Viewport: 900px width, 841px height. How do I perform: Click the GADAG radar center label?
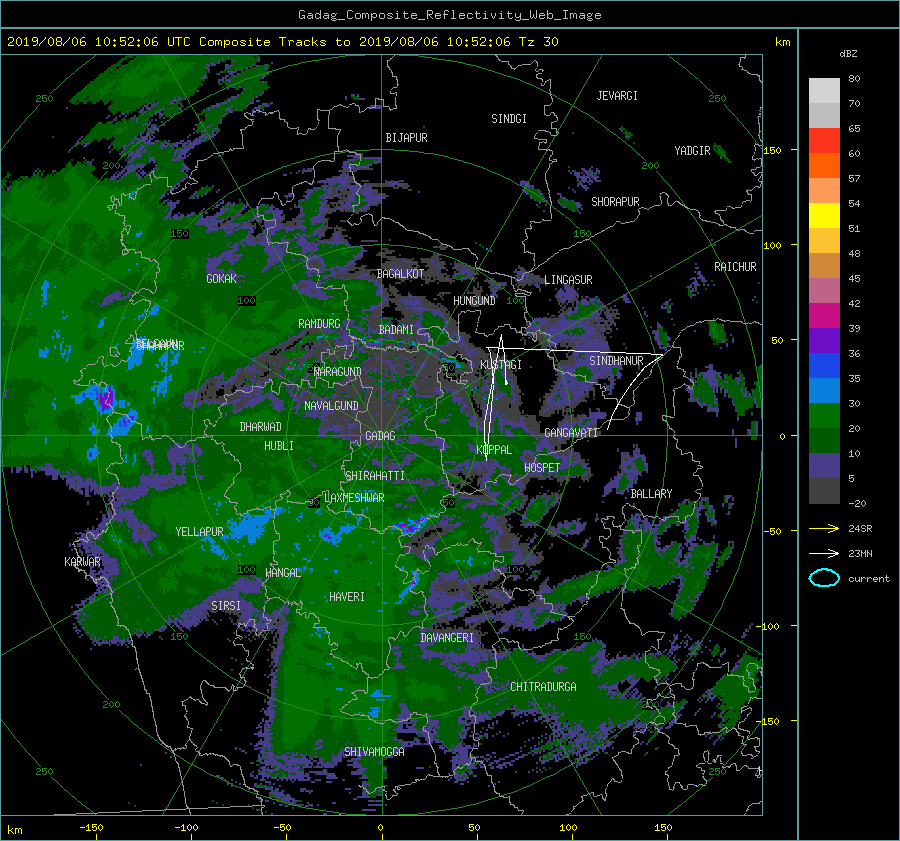coord(380,436)
